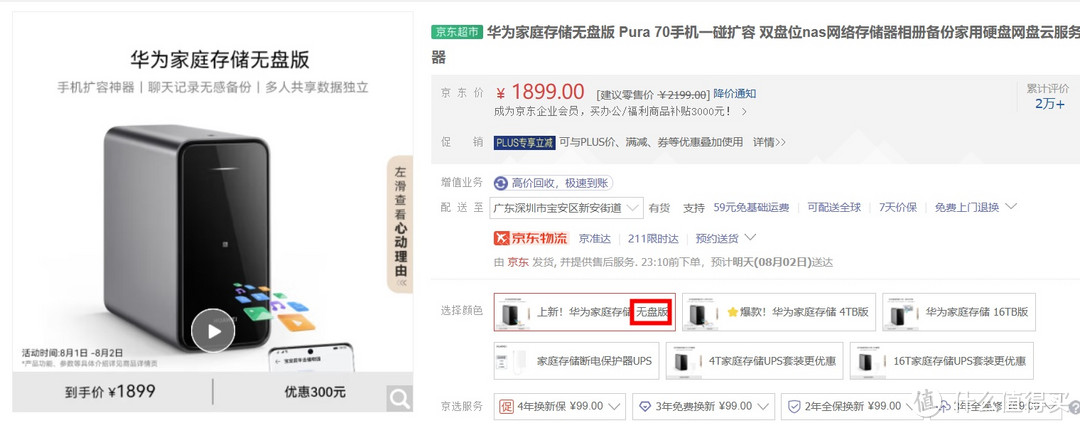This screenshot has height=428, width=1080.
Task: Open 2年全保换新 ¥99.00 dropdown
Action: pyautogui.click(x=853, y=407)
